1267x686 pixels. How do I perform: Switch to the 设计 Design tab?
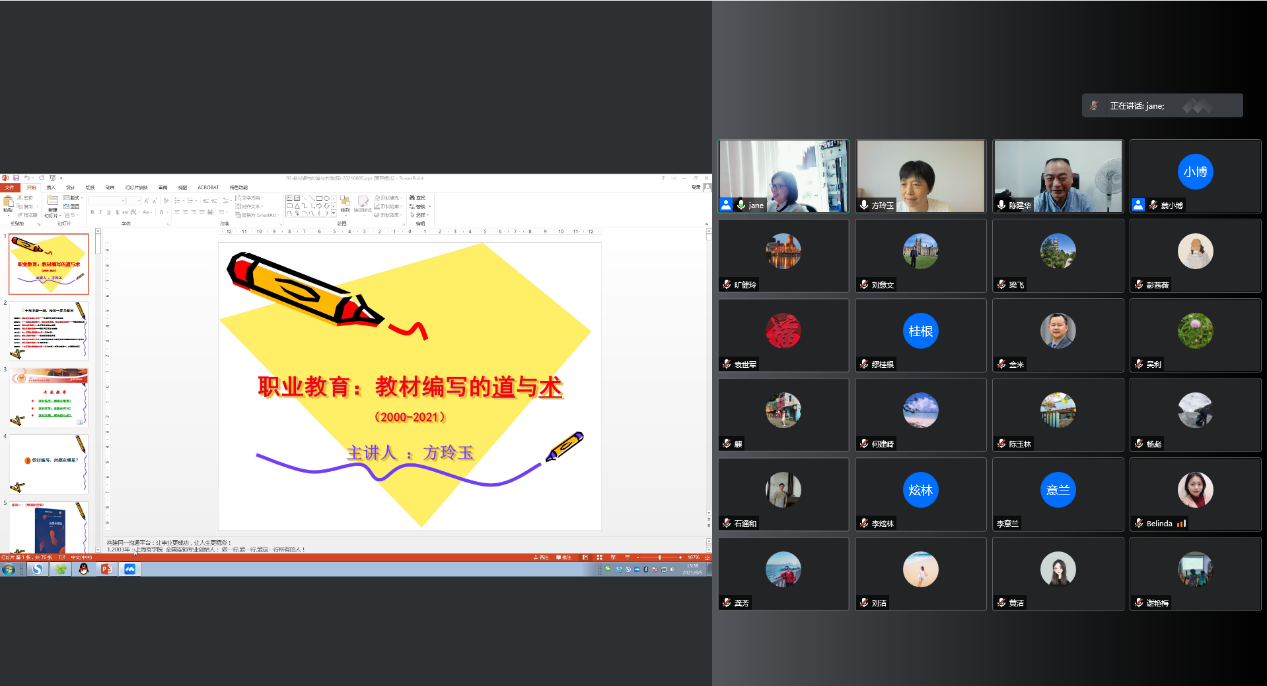click(x=70, y=187)
